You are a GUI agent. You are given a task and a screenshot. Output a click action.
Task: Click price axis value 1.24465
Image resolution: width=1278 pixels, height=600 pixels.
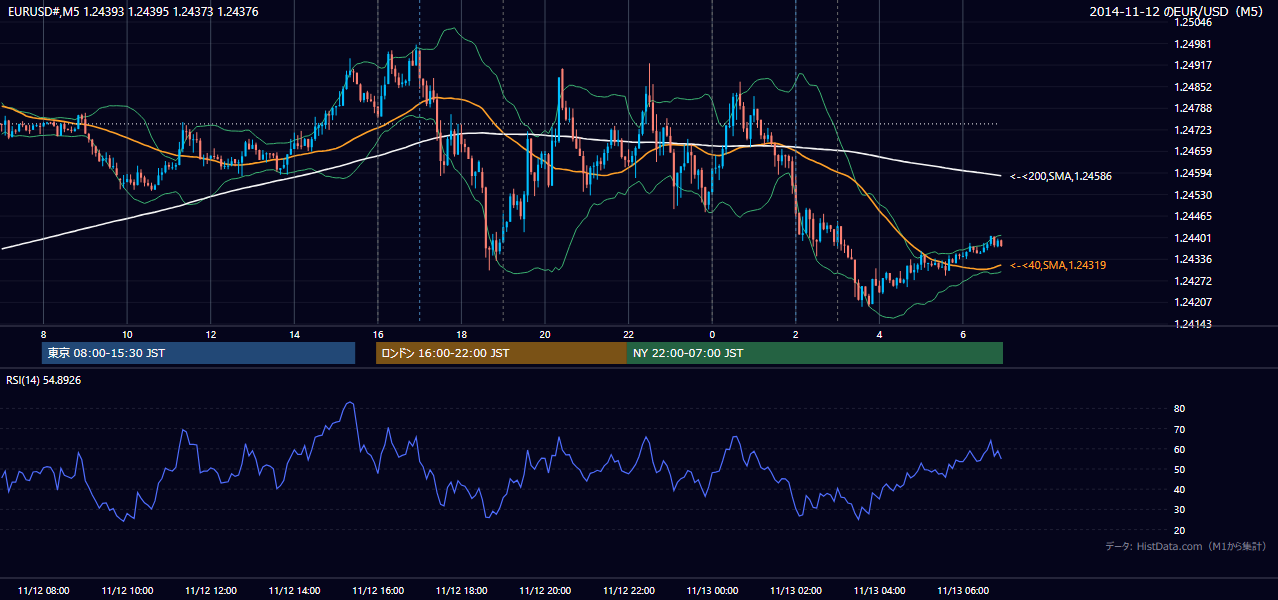click(1192, 216)
